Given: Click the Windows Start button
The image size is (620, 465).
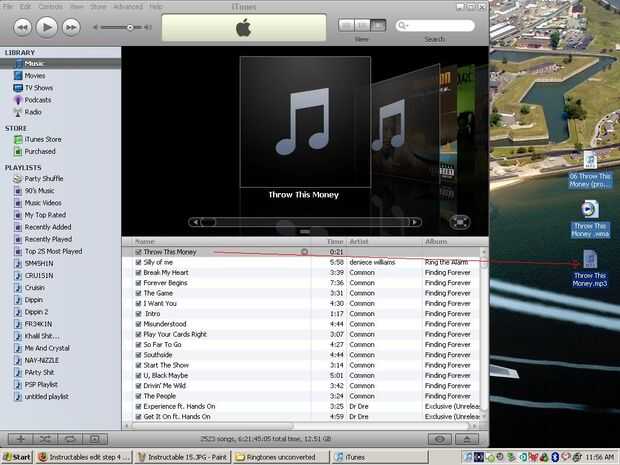Looking at the screenshot, I should tap(17, 457).
